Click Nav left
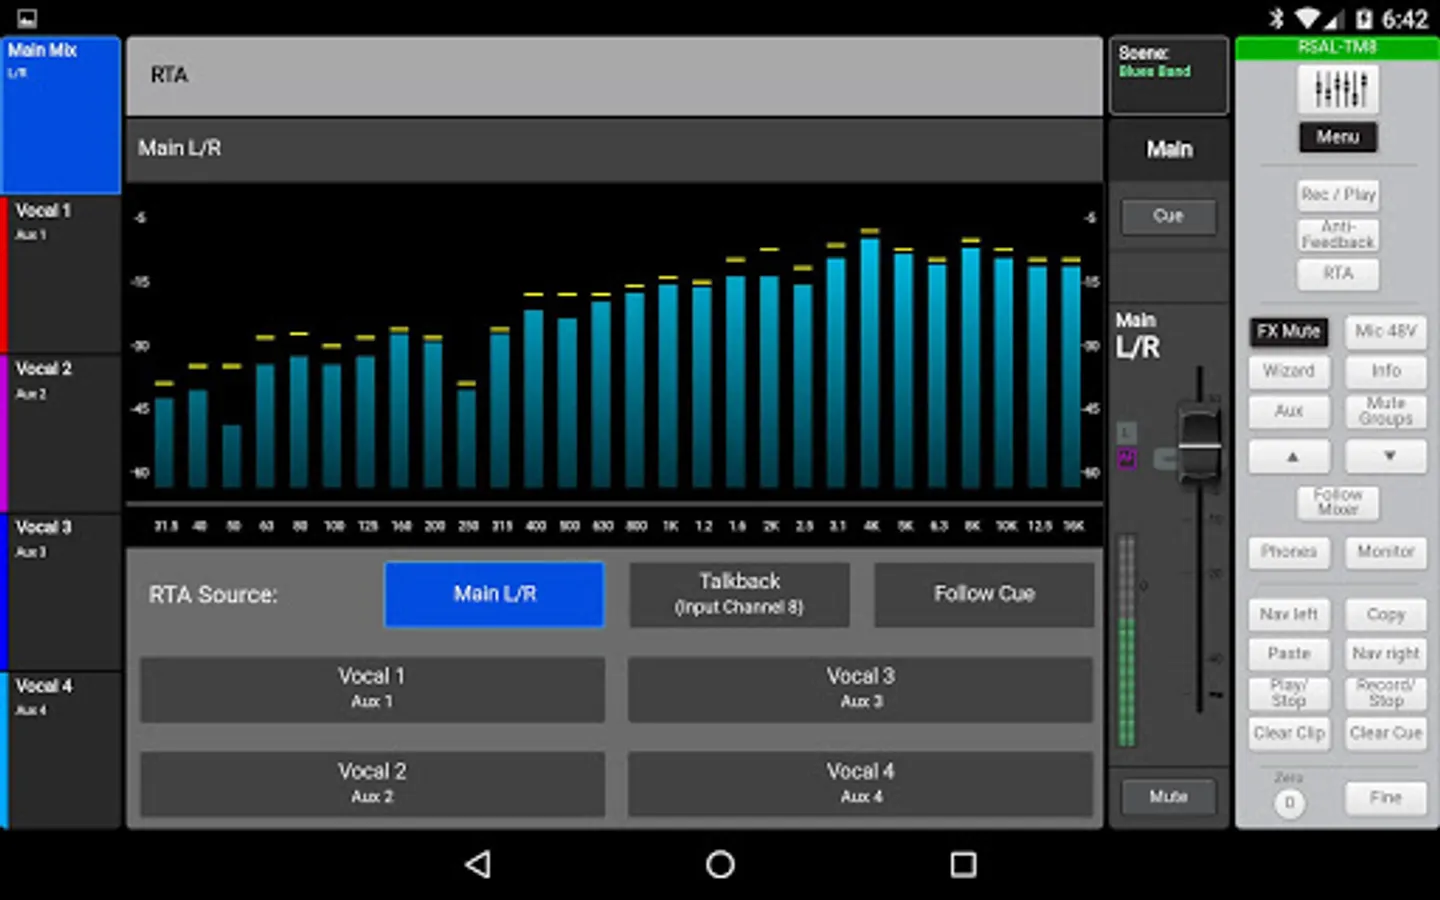This screenshot has height=900, width=1440. [x=1289, y=614]
